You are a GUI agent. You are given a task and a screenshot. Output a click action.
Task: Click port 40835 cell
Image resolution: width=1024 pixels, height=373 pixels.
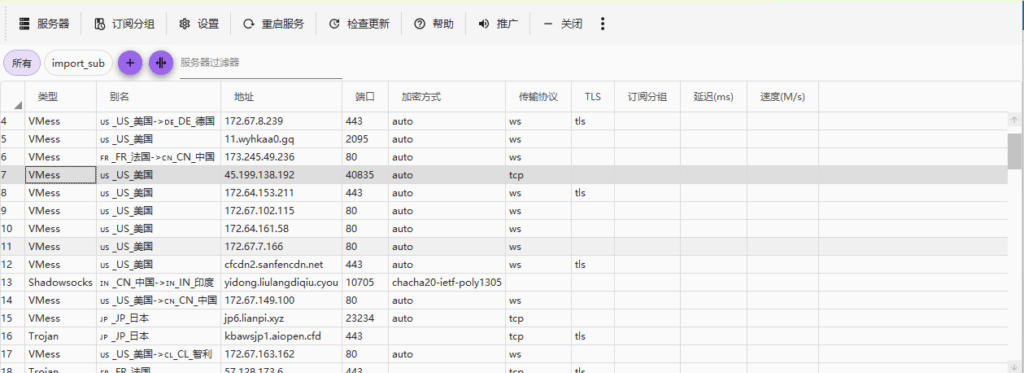(x=365, y=175)
